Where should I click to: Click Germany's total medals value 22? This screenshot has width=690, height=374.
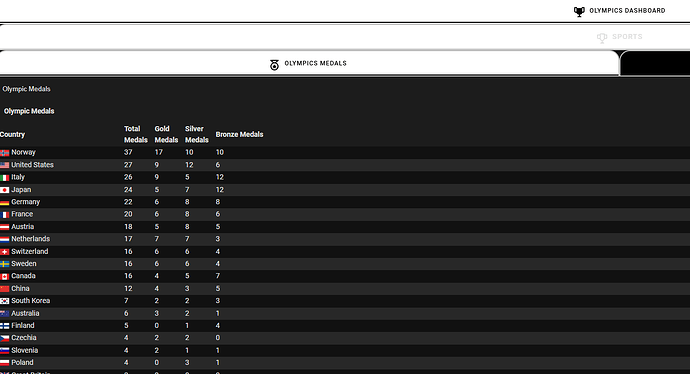pos(128,202)
